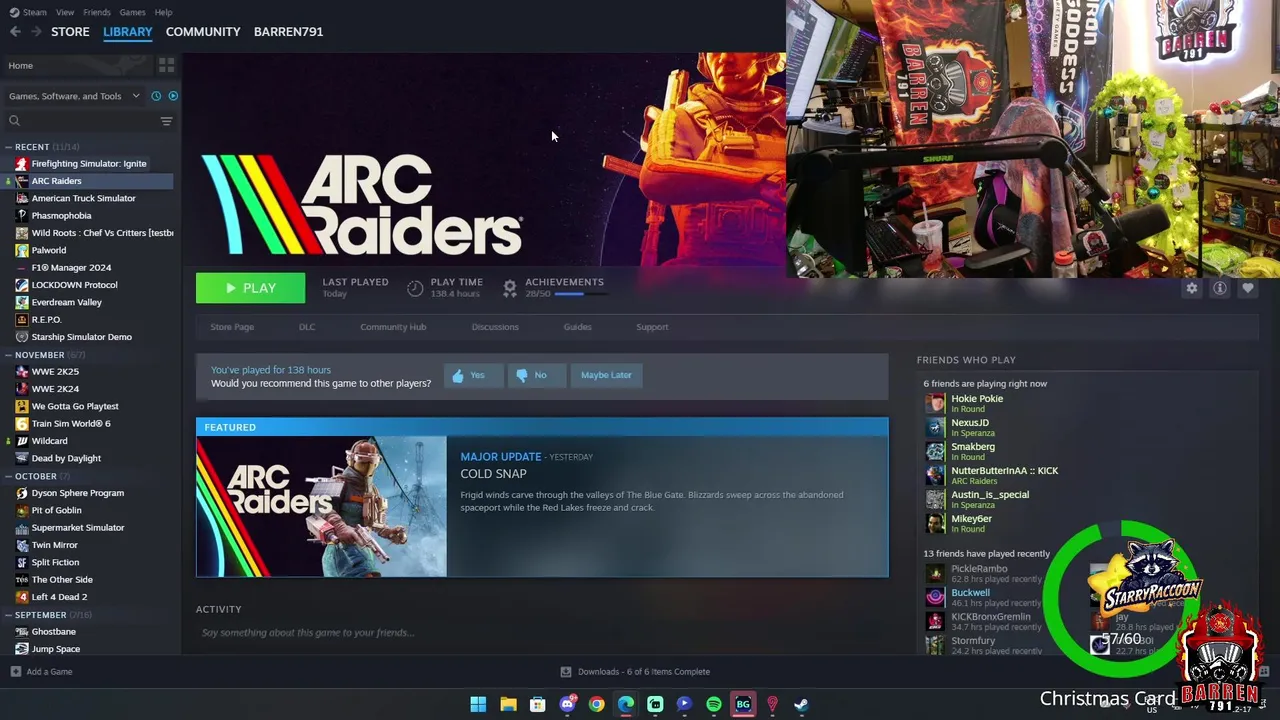This screenshot has height=720, width=1280.
Task: Select American Truck Simulator in library
Action: 83,198
